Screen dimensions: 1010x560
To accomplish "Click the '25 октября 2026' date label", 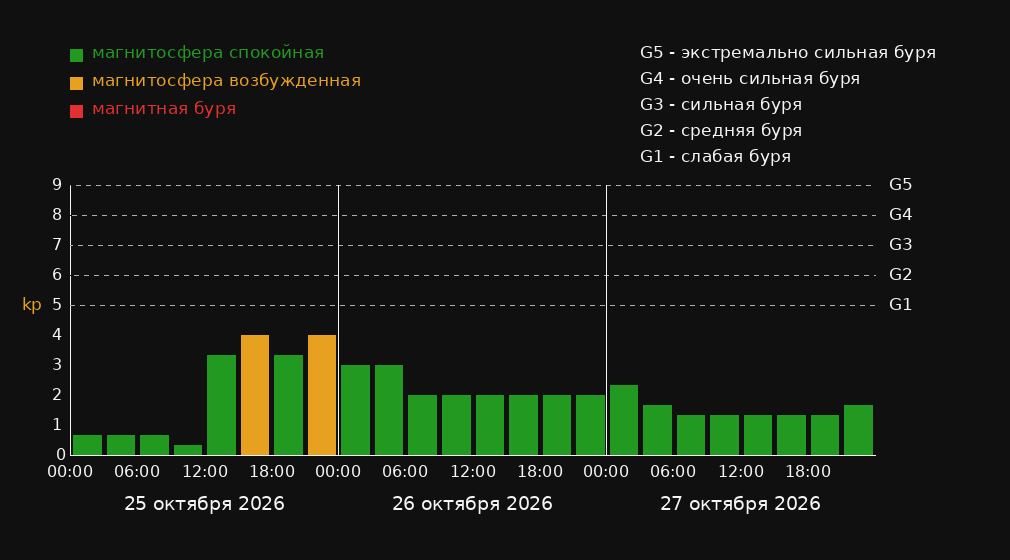I will (204, 504).
